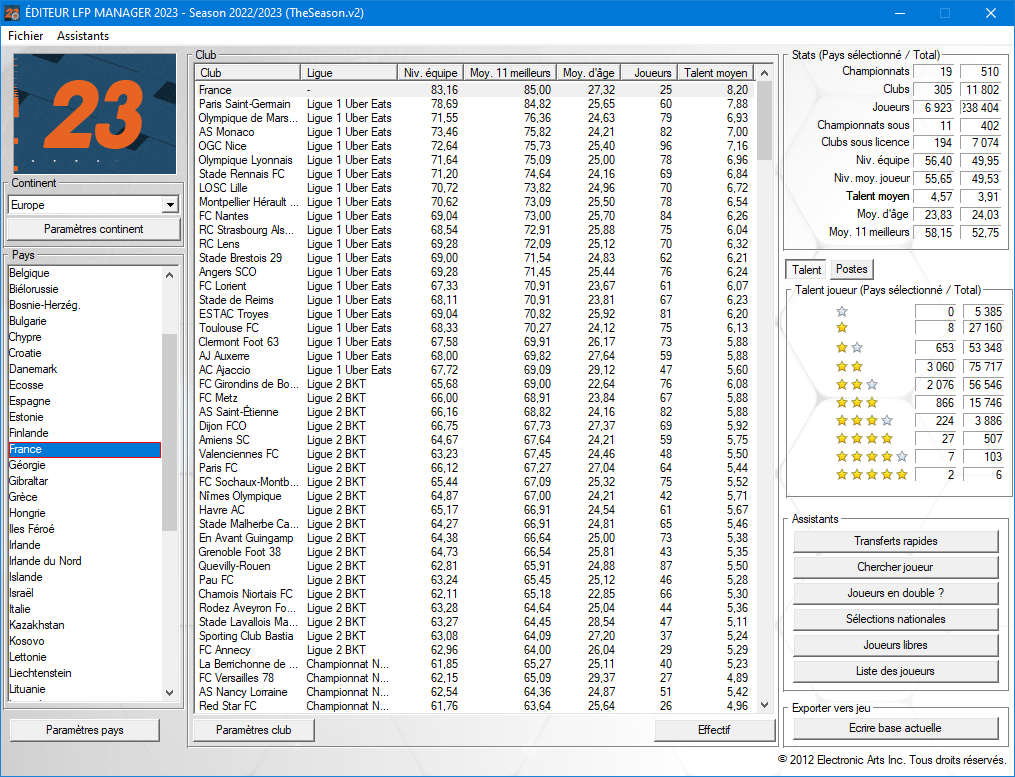The height and width of the screenshot is (777, 1015).
Task: Open Sélections nationales assistant
Action: tap(895, 618)
